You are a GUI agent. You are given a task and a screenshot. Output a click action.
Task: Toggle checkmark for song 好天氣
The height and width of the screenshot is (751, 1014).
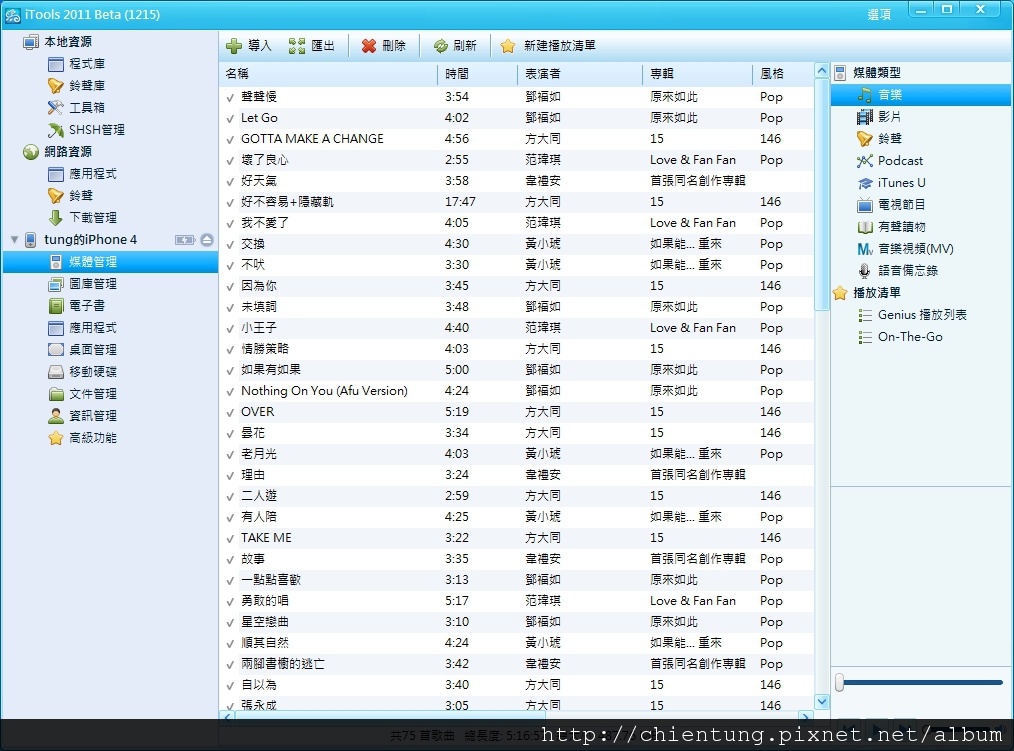(230, 181)
